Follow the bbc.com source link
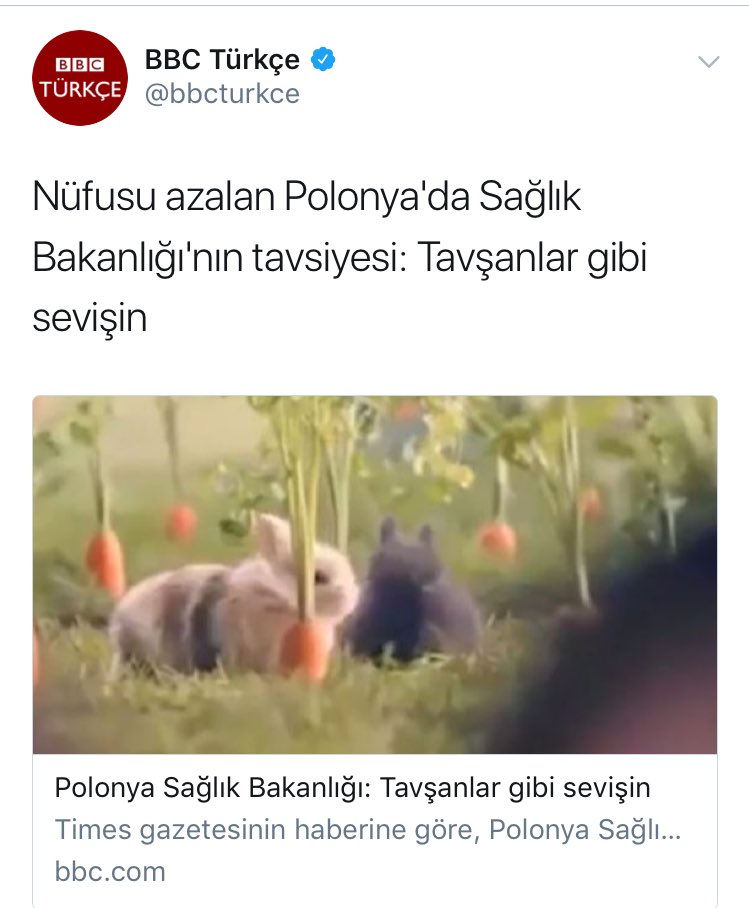This screenshot has width=749, height=908. tap(110, 872)
